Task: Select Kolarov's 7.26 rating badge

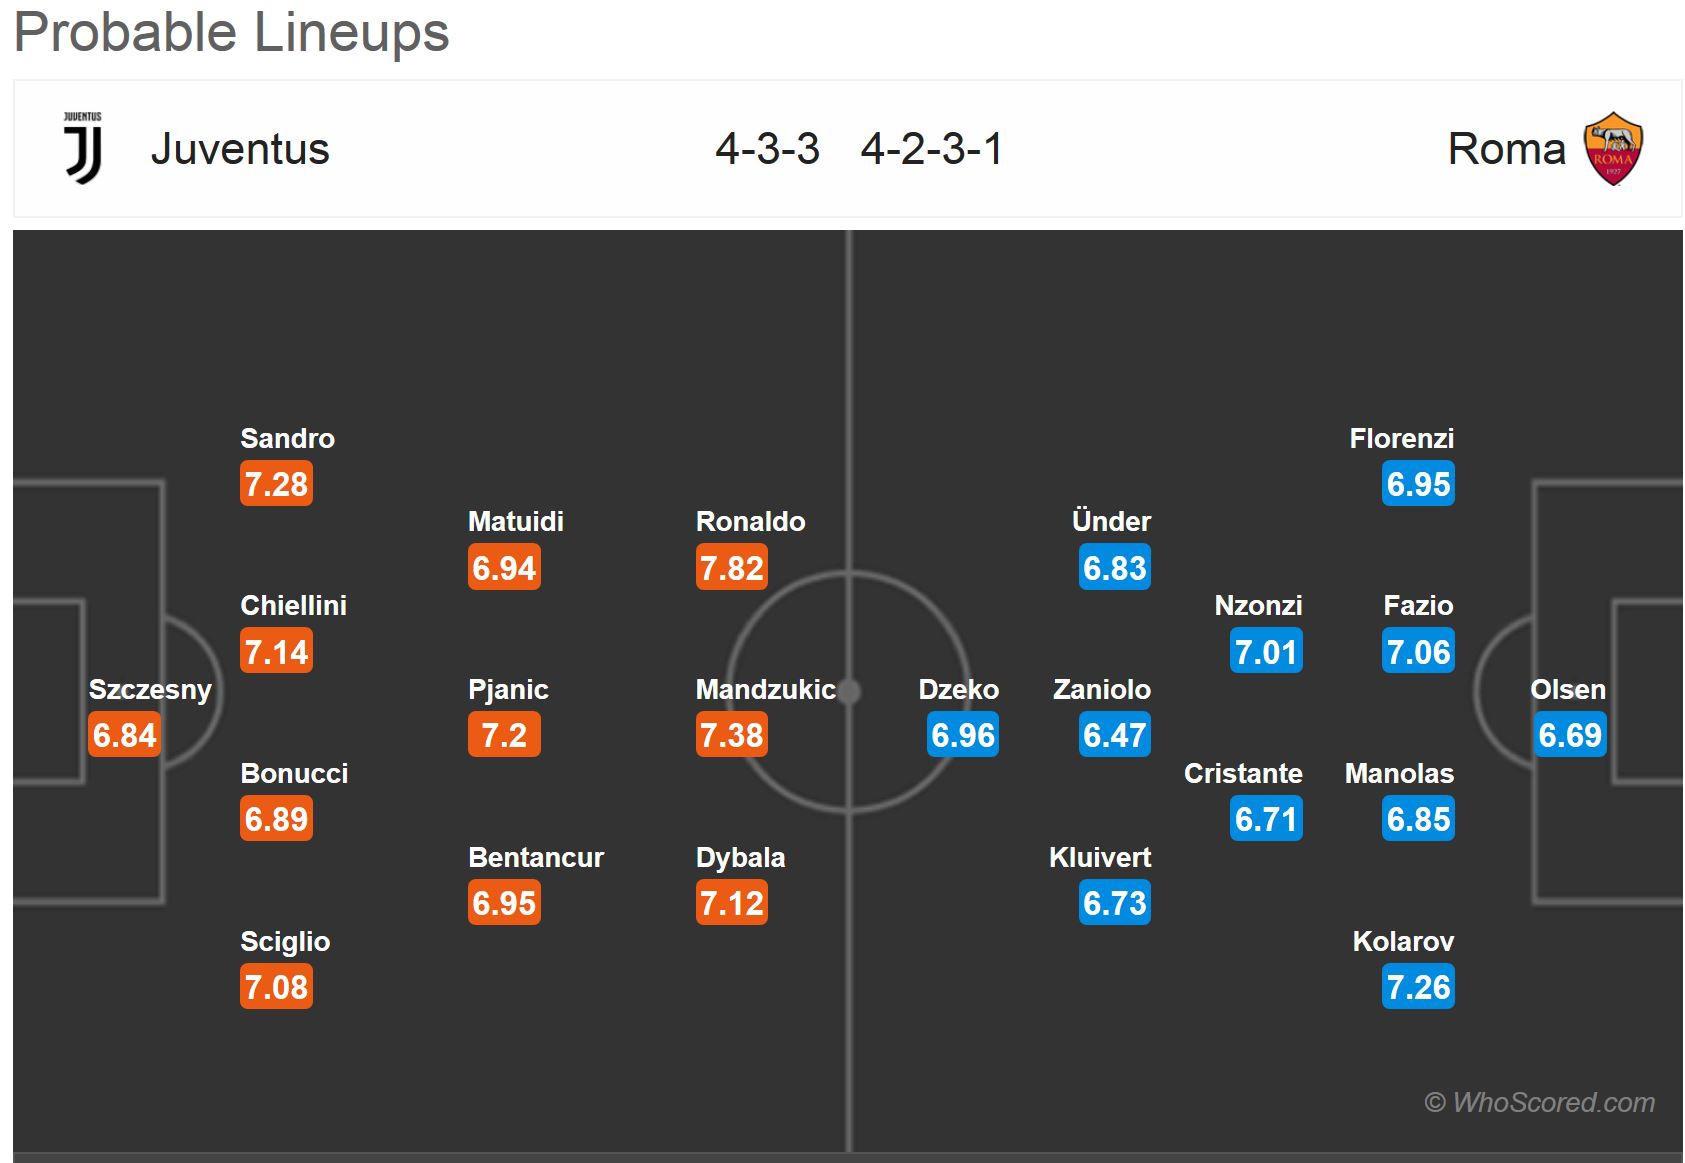Action: [x=1418, y=987]
